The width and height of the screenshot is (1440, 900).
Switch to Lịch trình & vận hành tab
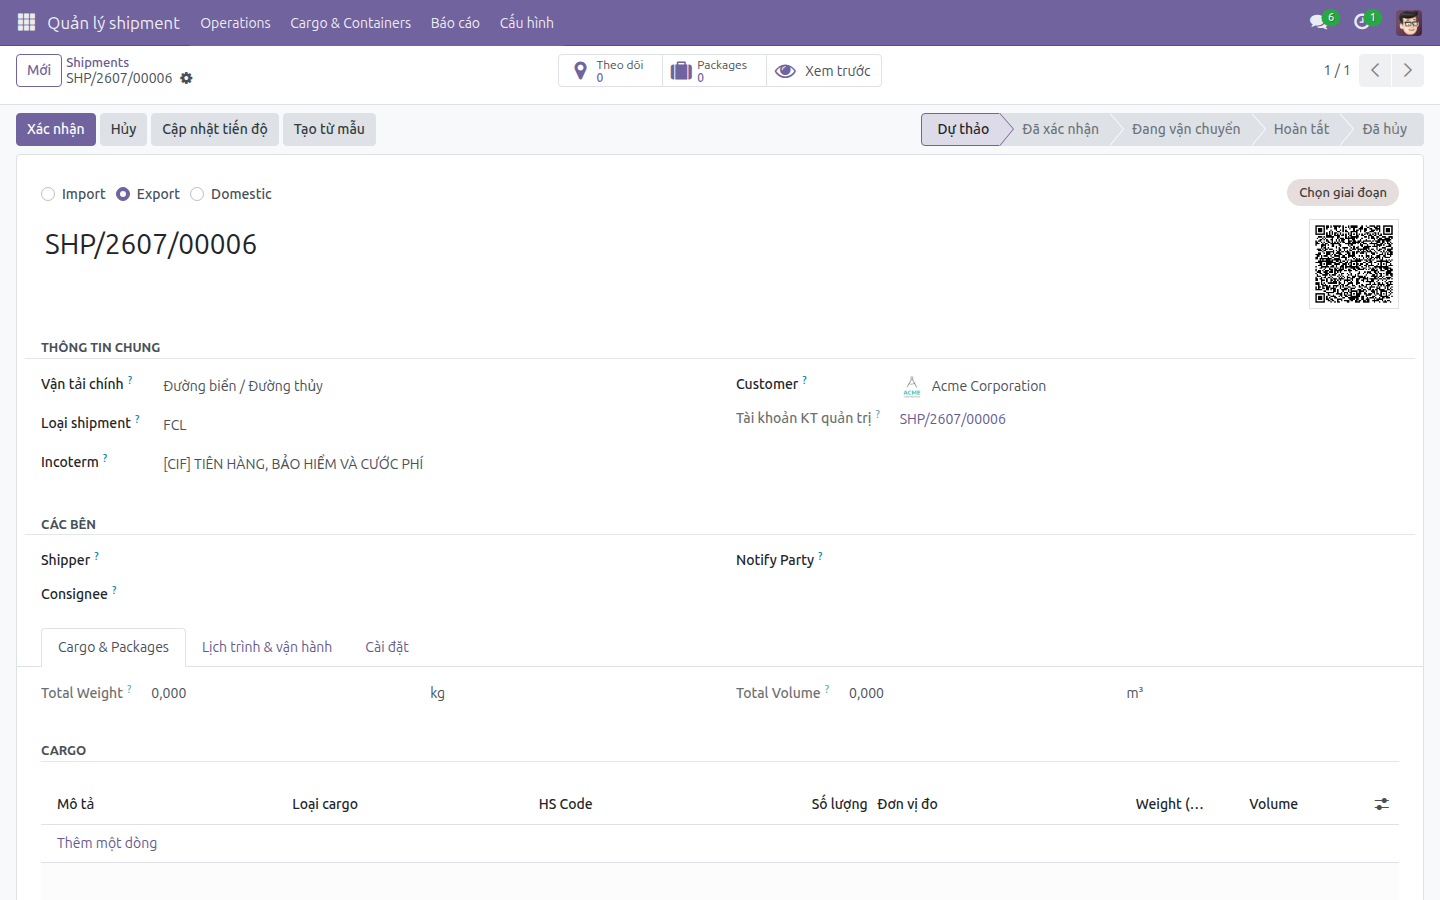tap(267, 647)
